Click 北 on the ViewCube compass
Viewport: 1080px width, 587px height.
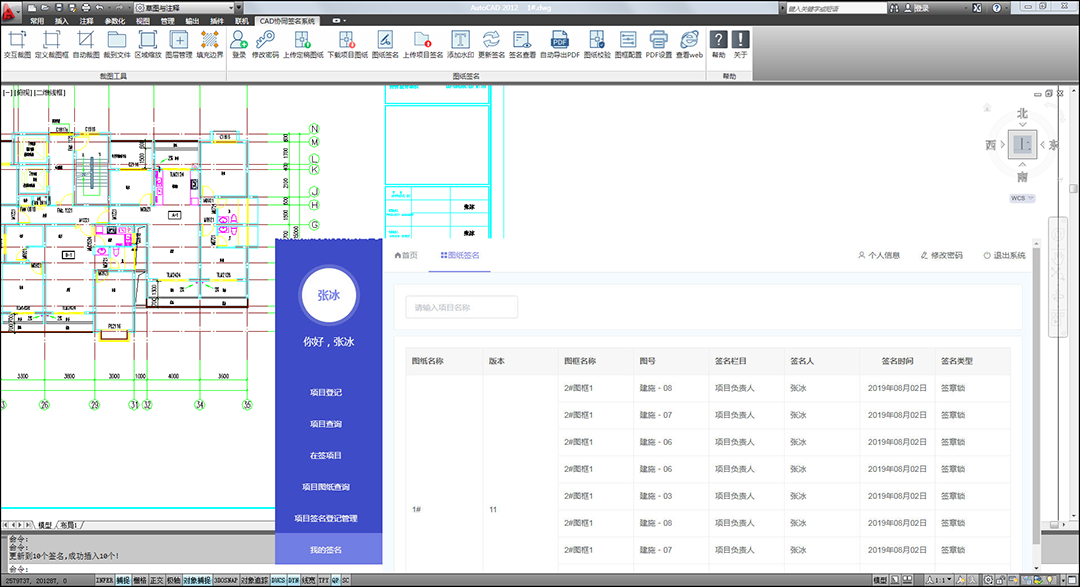pyautogui.click(x=1022, y=114)
